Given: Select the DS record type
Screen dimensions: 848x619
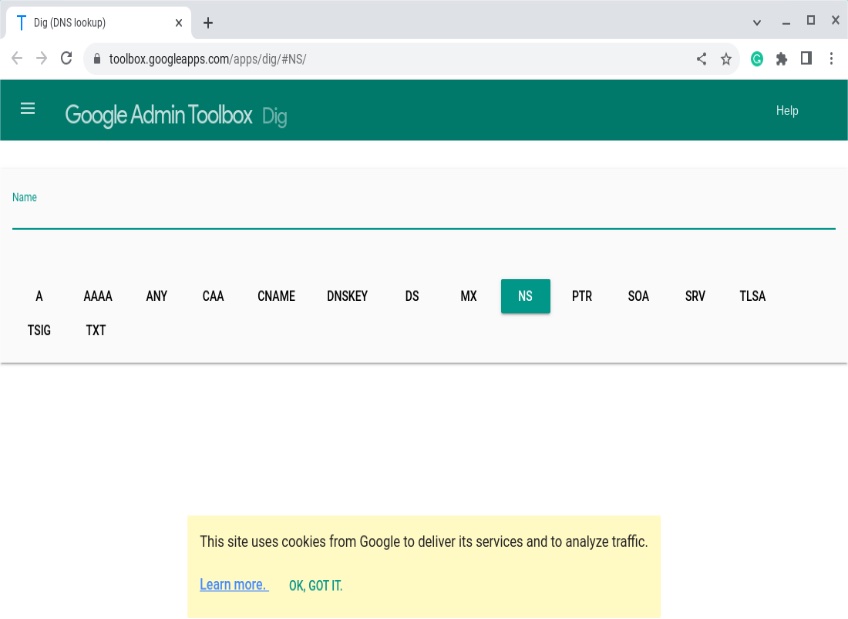Looking at the screenshot, I should pos(412,296).
